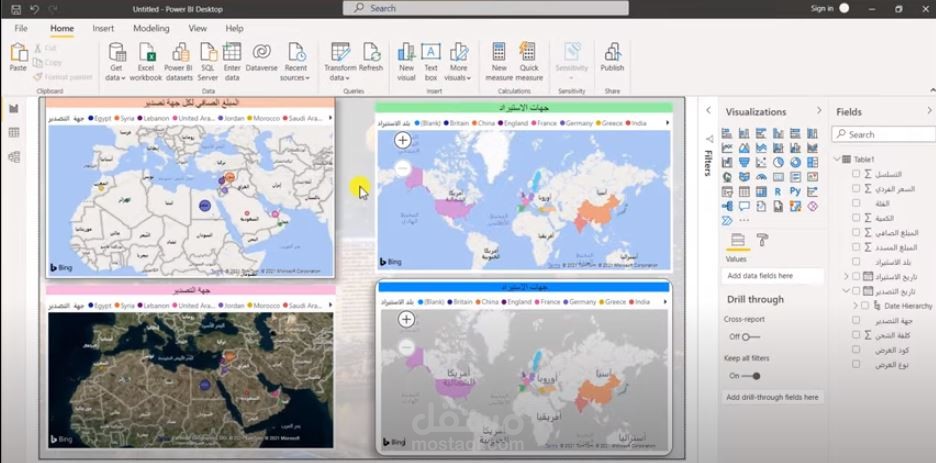936x463 pixels.
Task: Open Report view in left sidebar
Action: [14, 109]
